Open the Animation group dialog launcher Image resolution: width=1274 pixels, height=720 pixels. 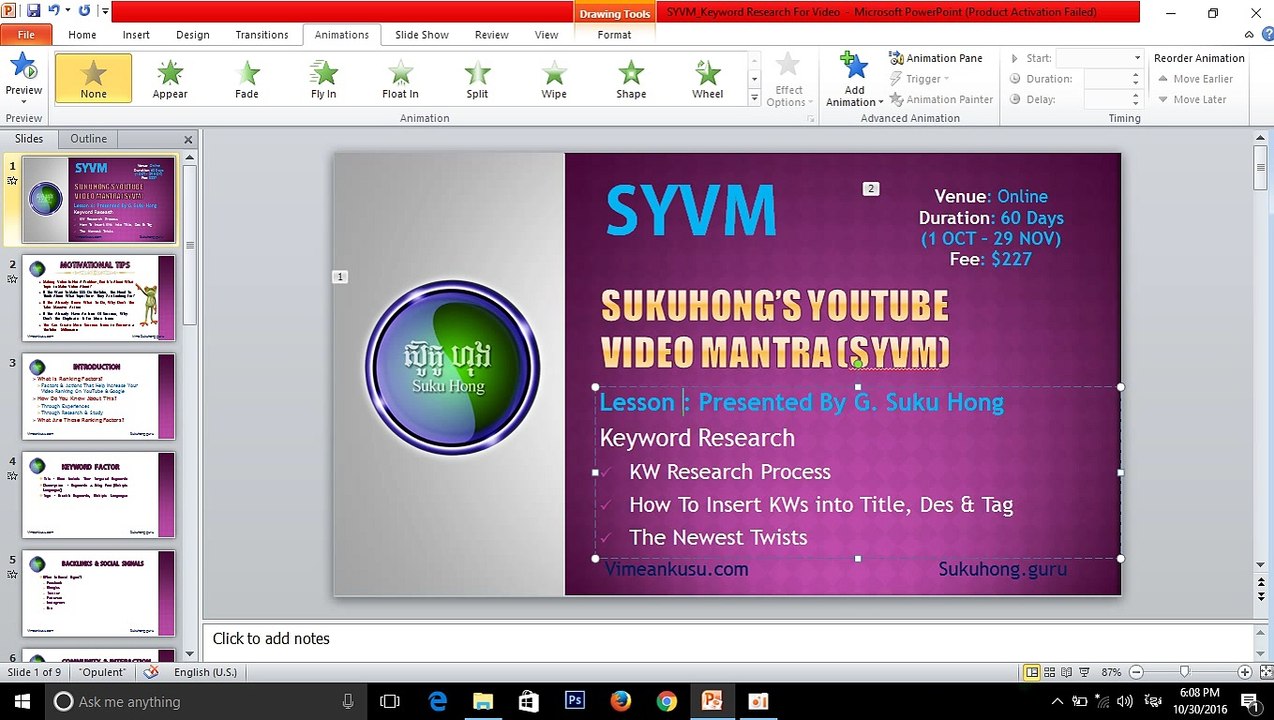click(x=811, y=119)
